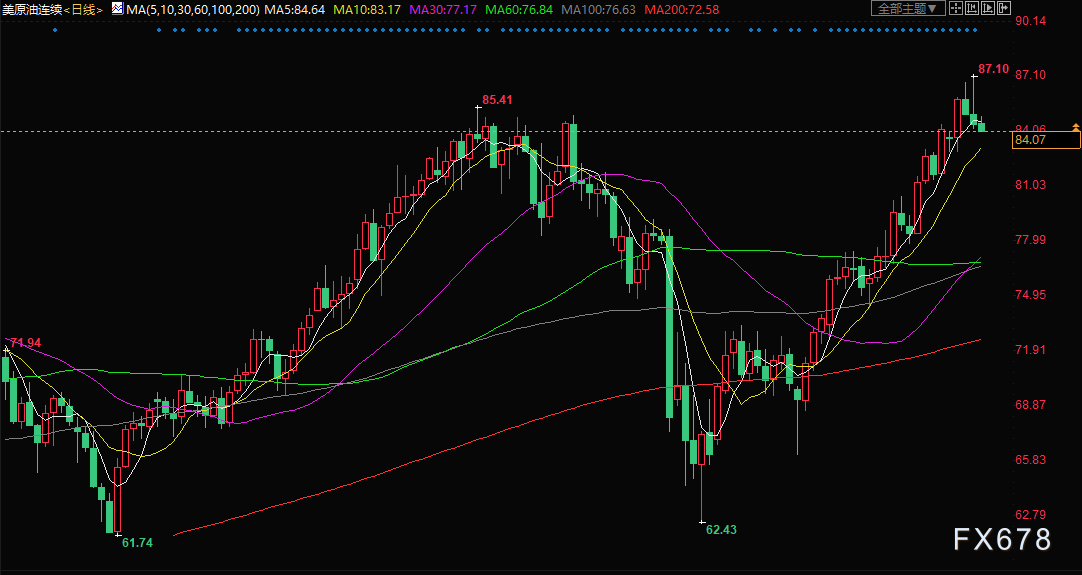The height and width of the screenshot is (575, 1082).
Task: Click the 71.91 price axis value
Action: tap(1031, 350)
